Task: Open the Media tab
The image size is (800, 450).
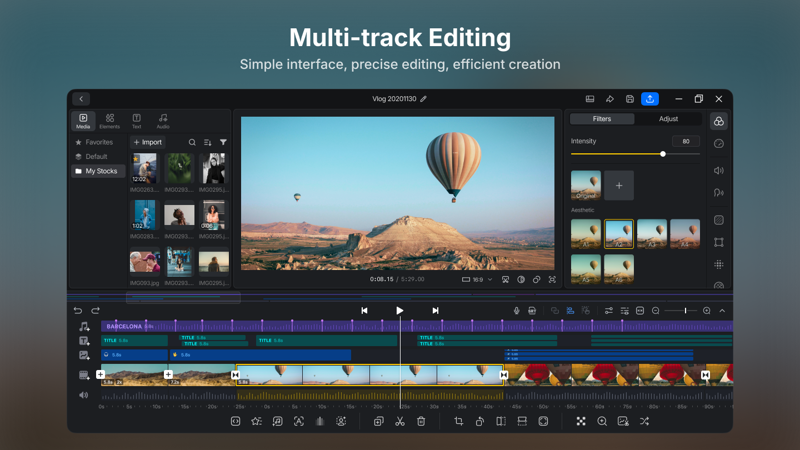Action: pyautogui.click(x=83, y=121)
